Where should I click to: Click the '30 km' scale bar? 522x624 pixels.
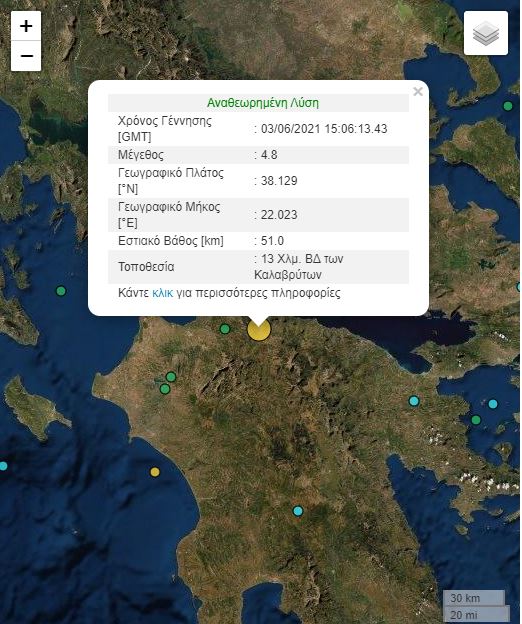point(474,598)
